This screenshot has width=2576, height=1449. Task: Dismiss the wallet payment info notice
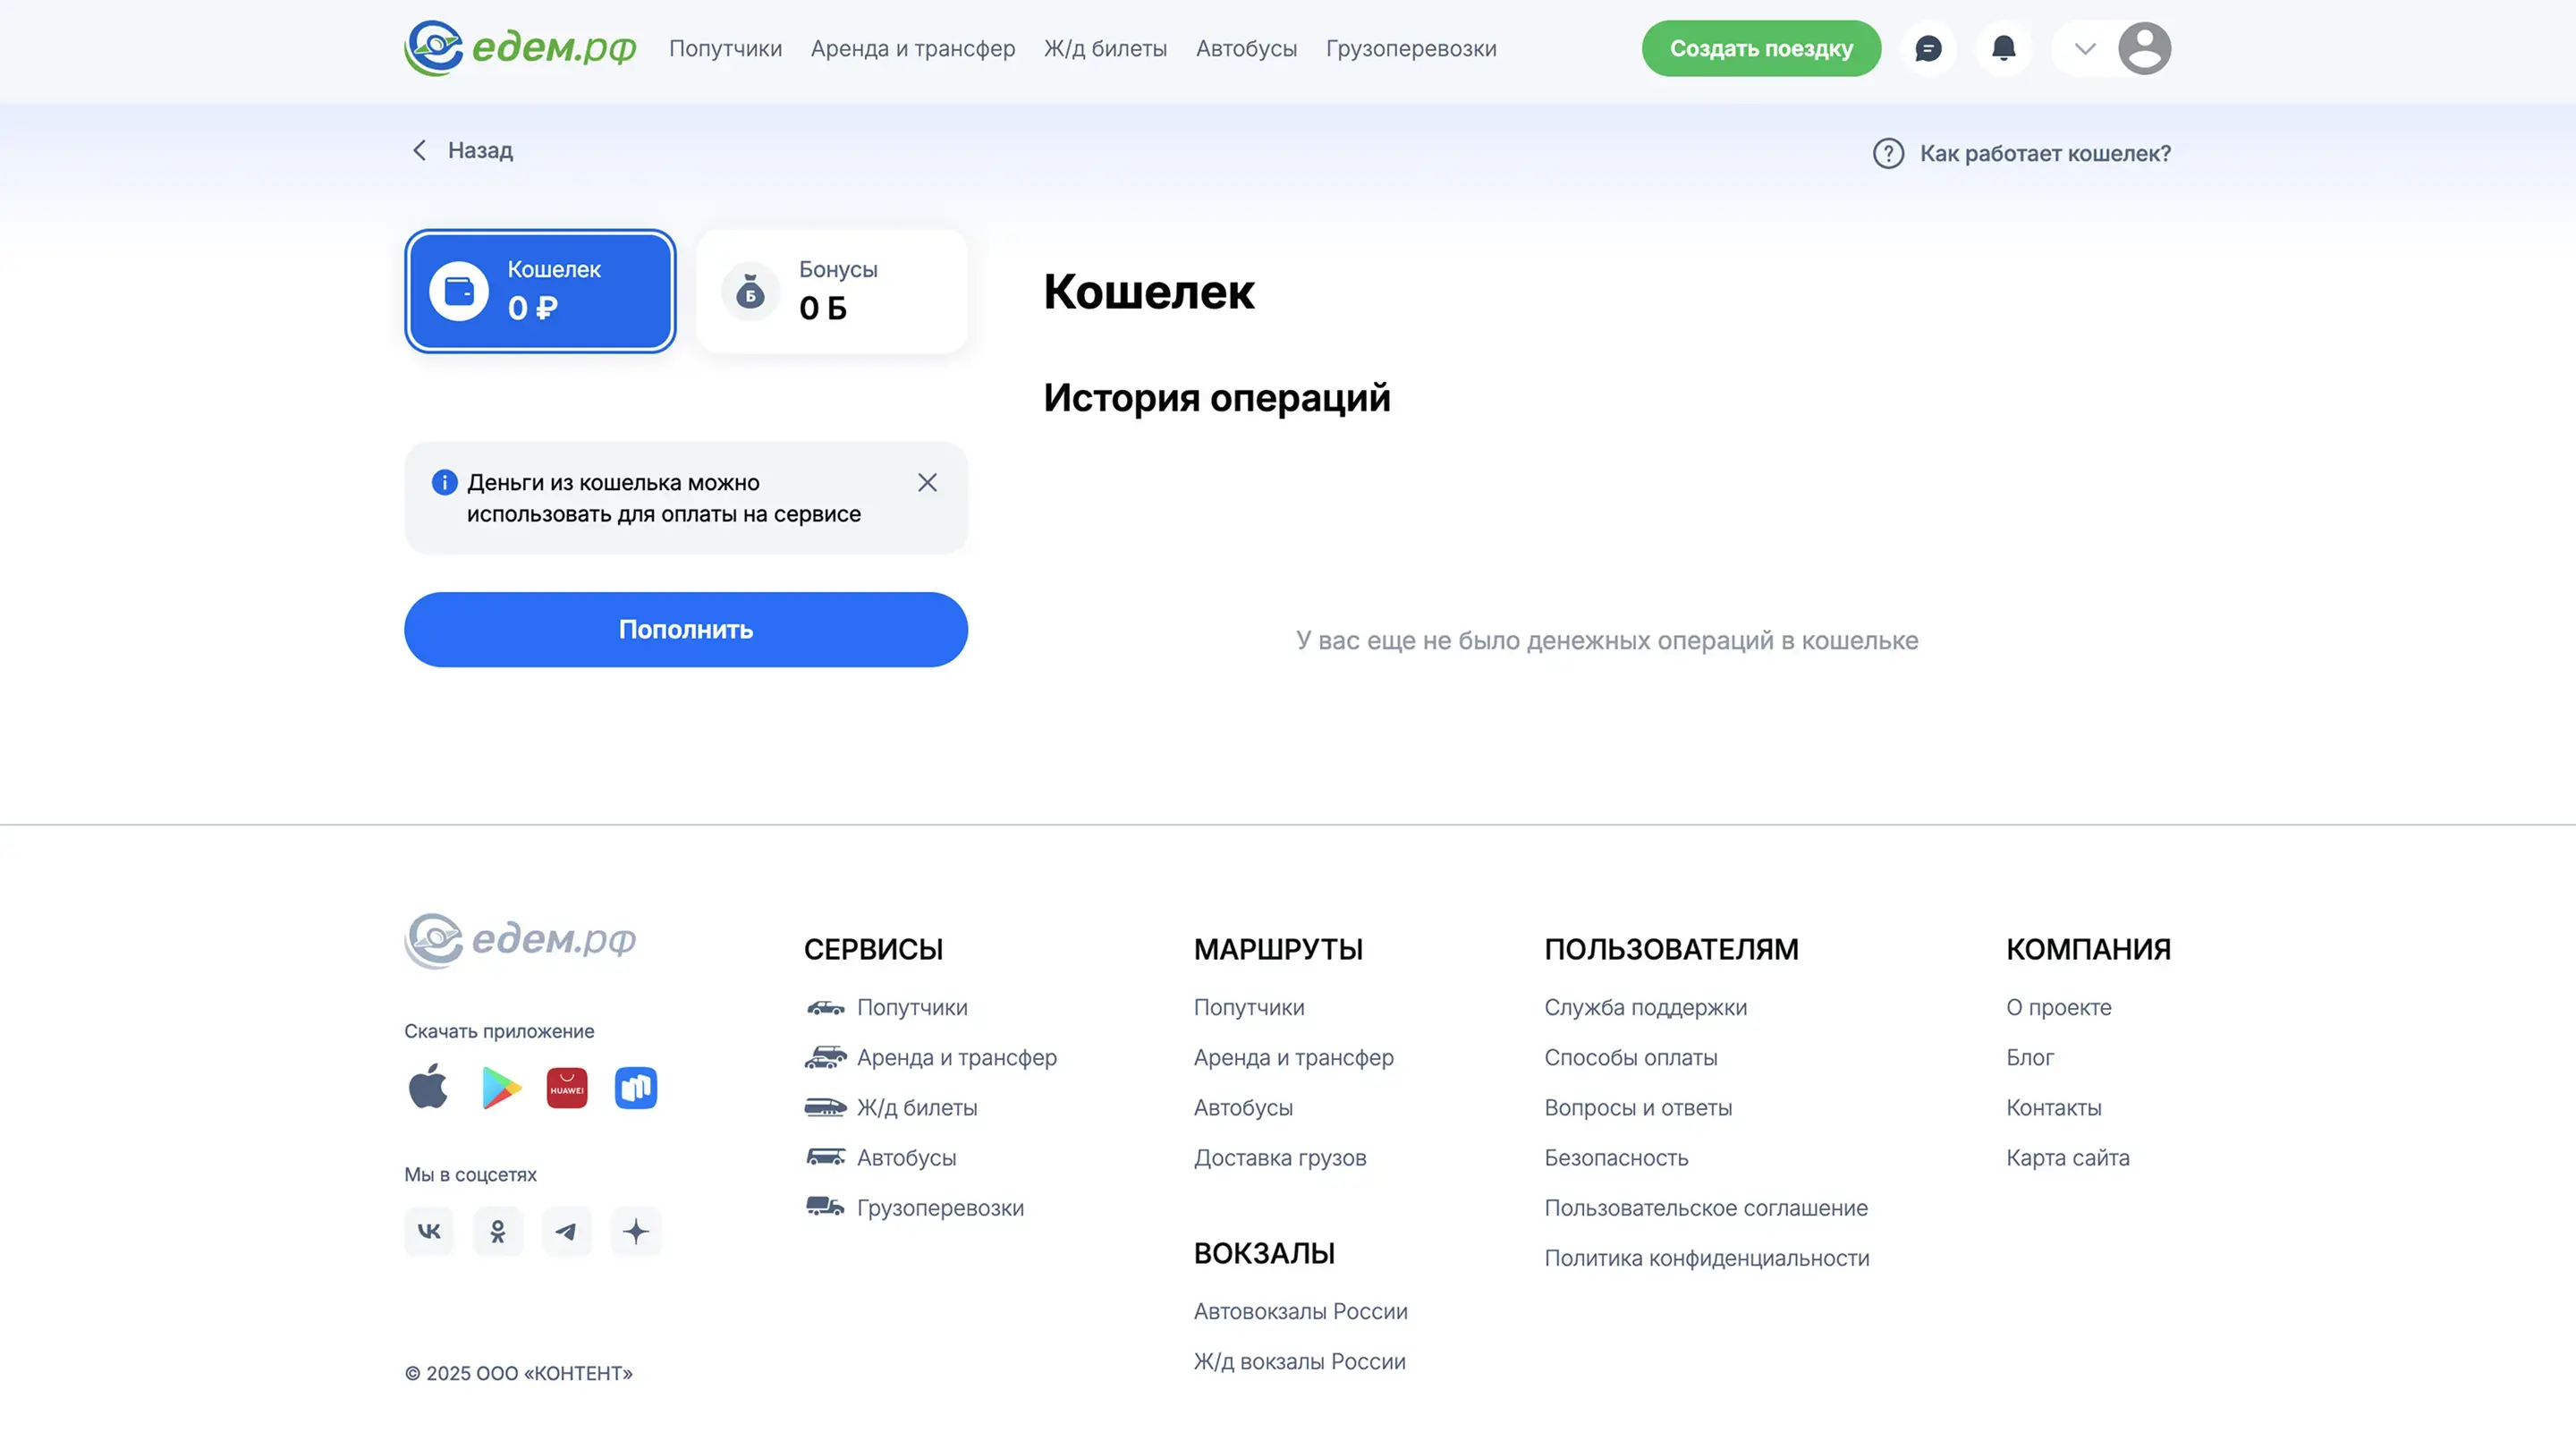927,483
